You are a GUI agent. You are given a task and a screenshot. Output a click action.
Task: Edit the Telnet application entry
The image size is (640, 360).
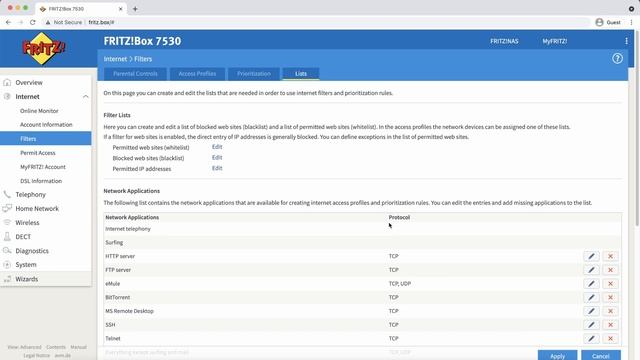pos(591,338)
